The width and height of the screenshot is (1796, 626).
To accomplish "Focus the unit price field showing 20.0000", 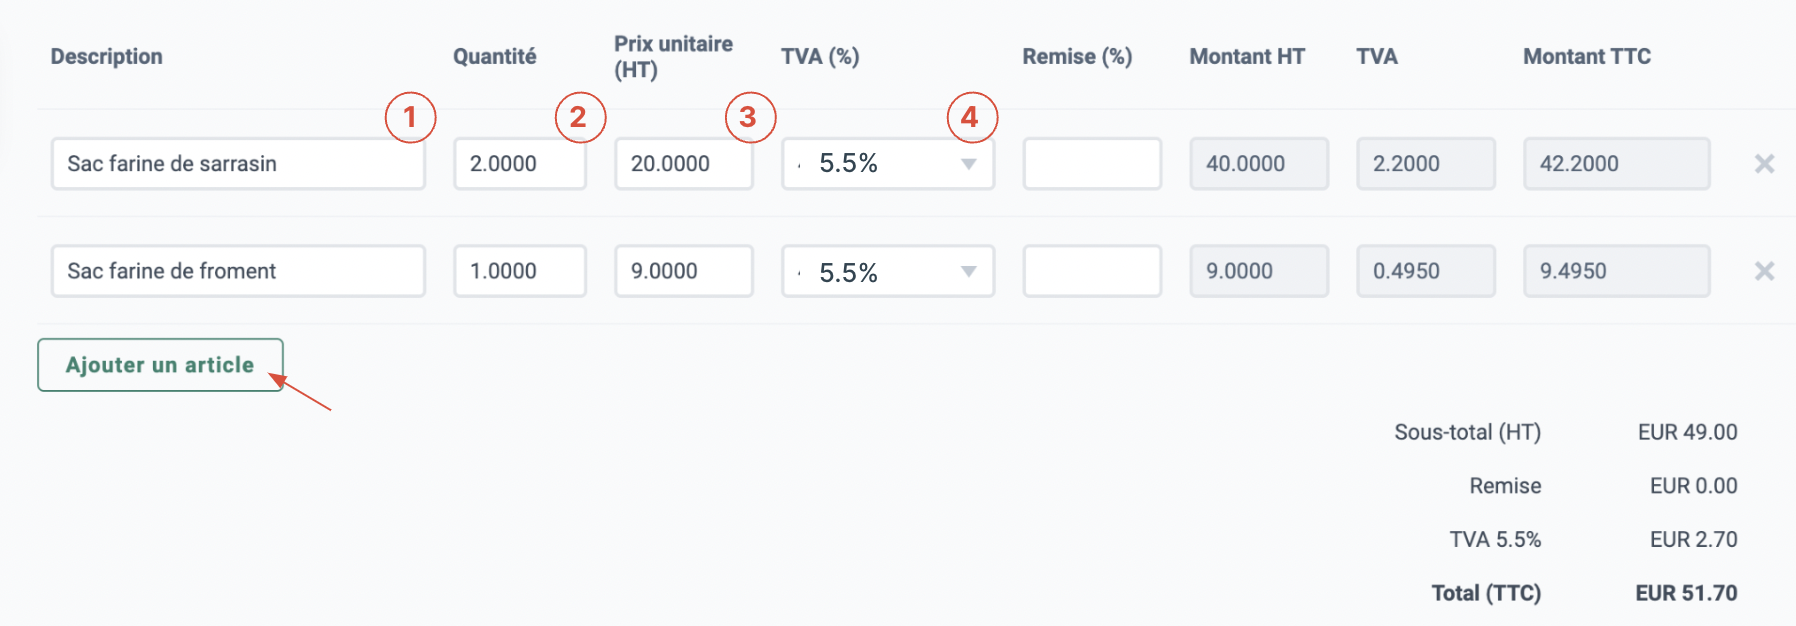I will click(684, 164).
